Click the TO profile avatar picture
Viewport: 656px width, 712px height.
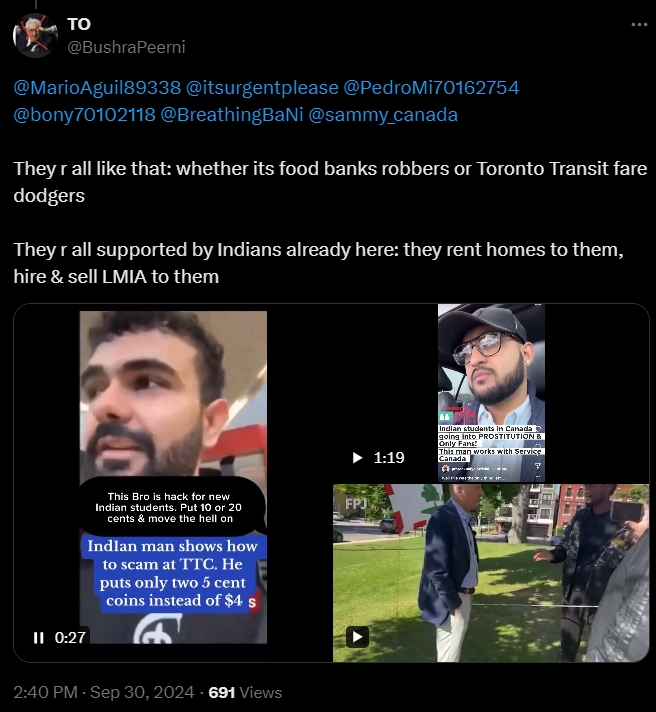tap(35, 35)
